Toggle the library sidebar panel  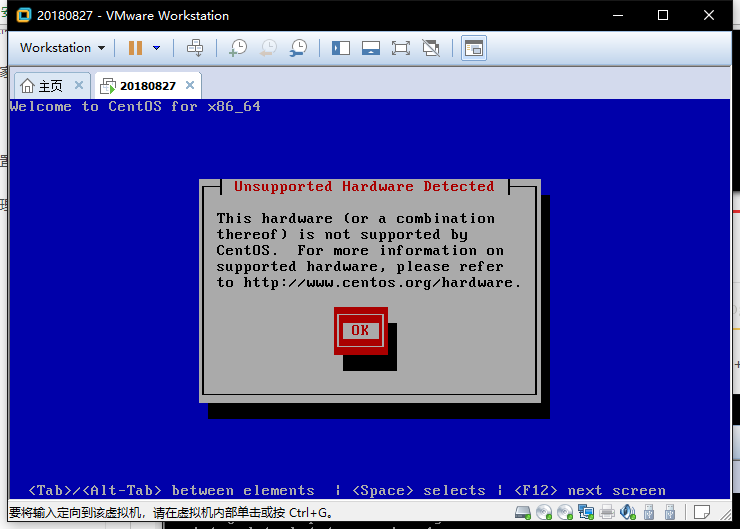coord(341,48)
